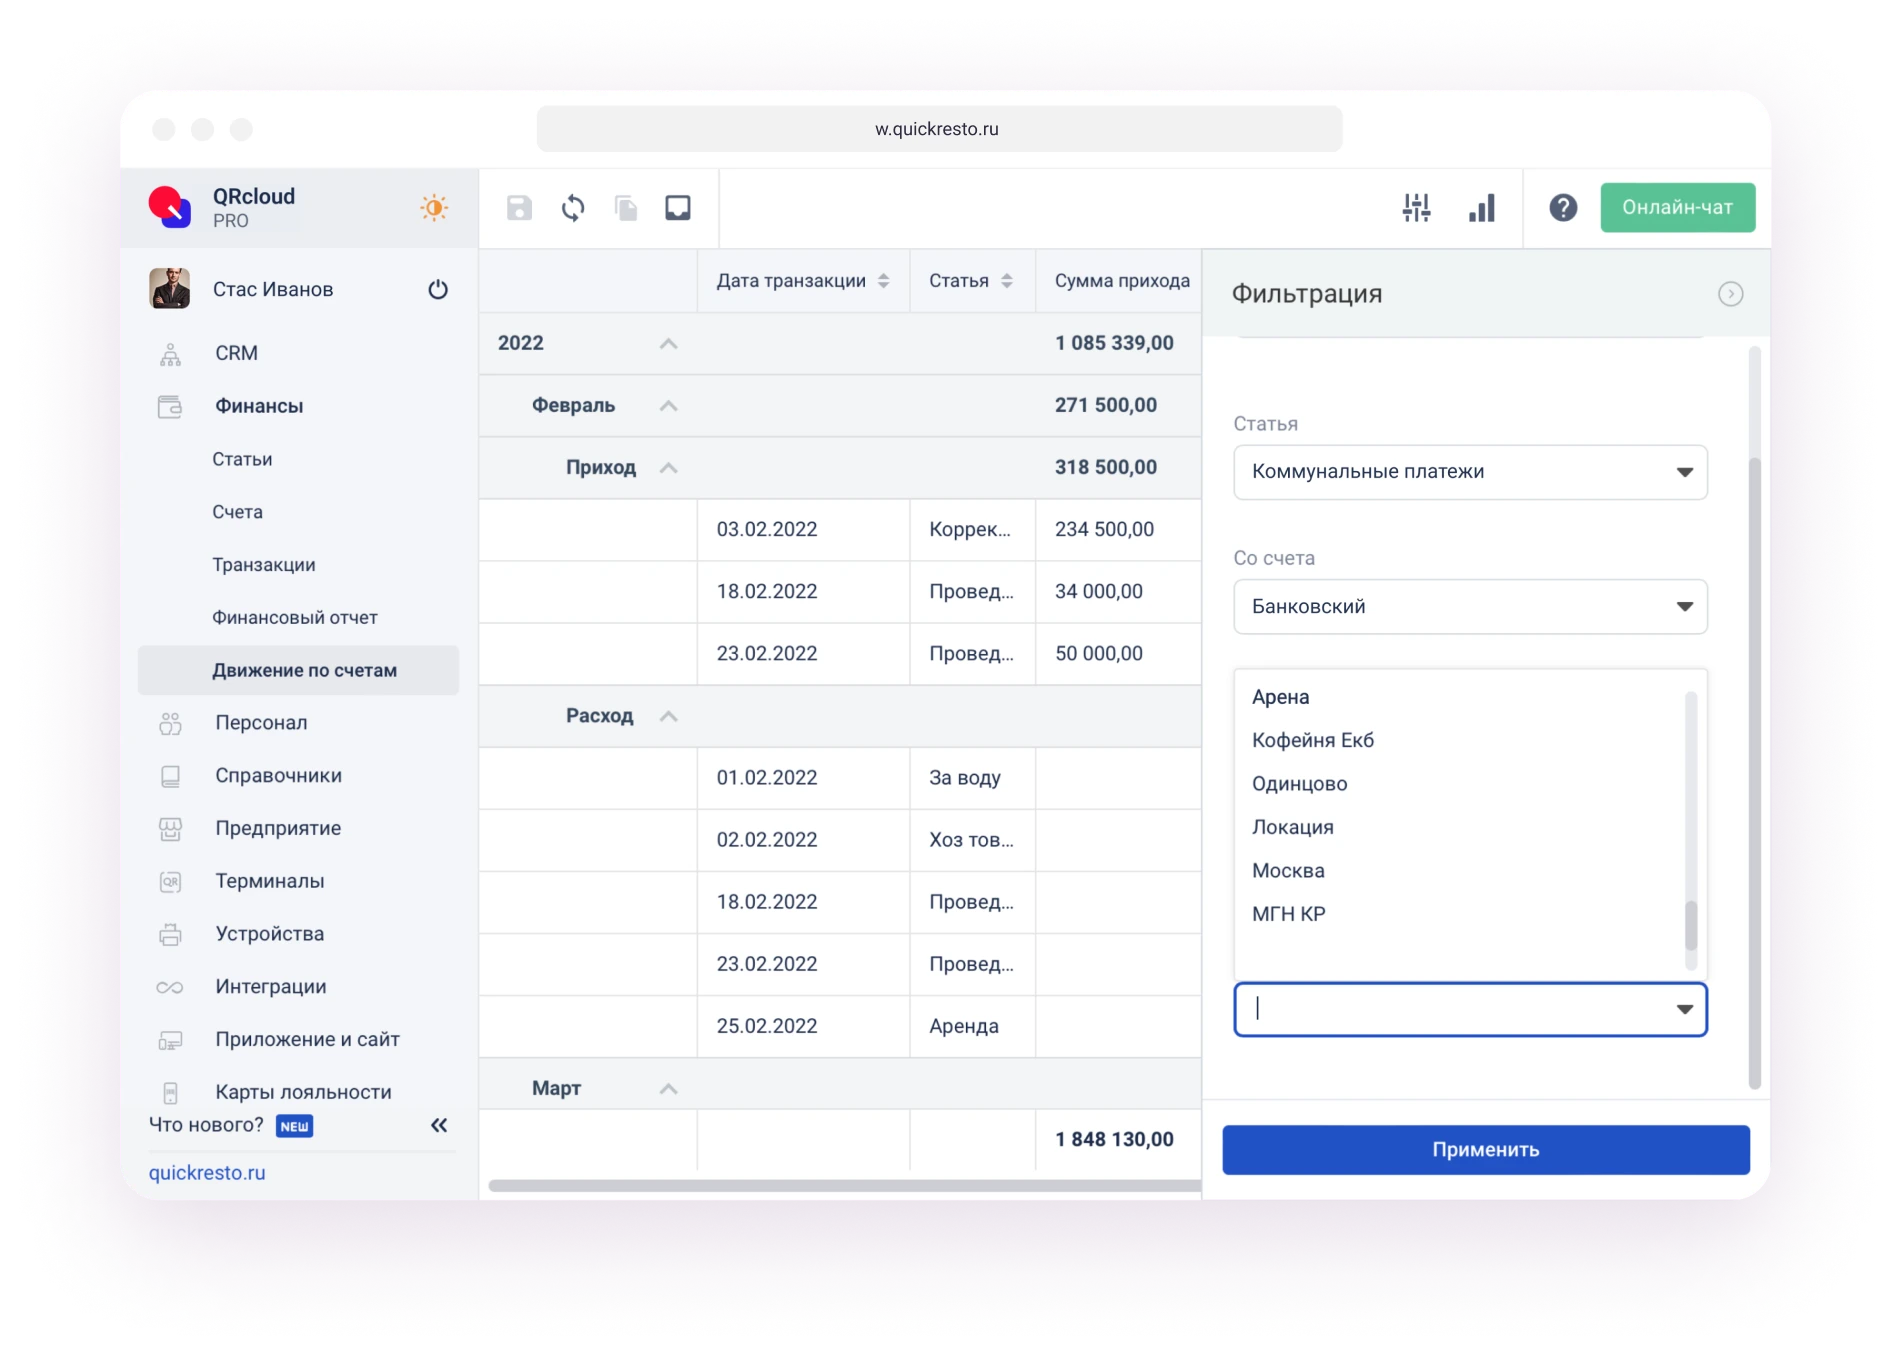Click the refresh icon in toolbar
Screen dimensions: 1892x1351
pyautogui.click(x=573, y=208)
